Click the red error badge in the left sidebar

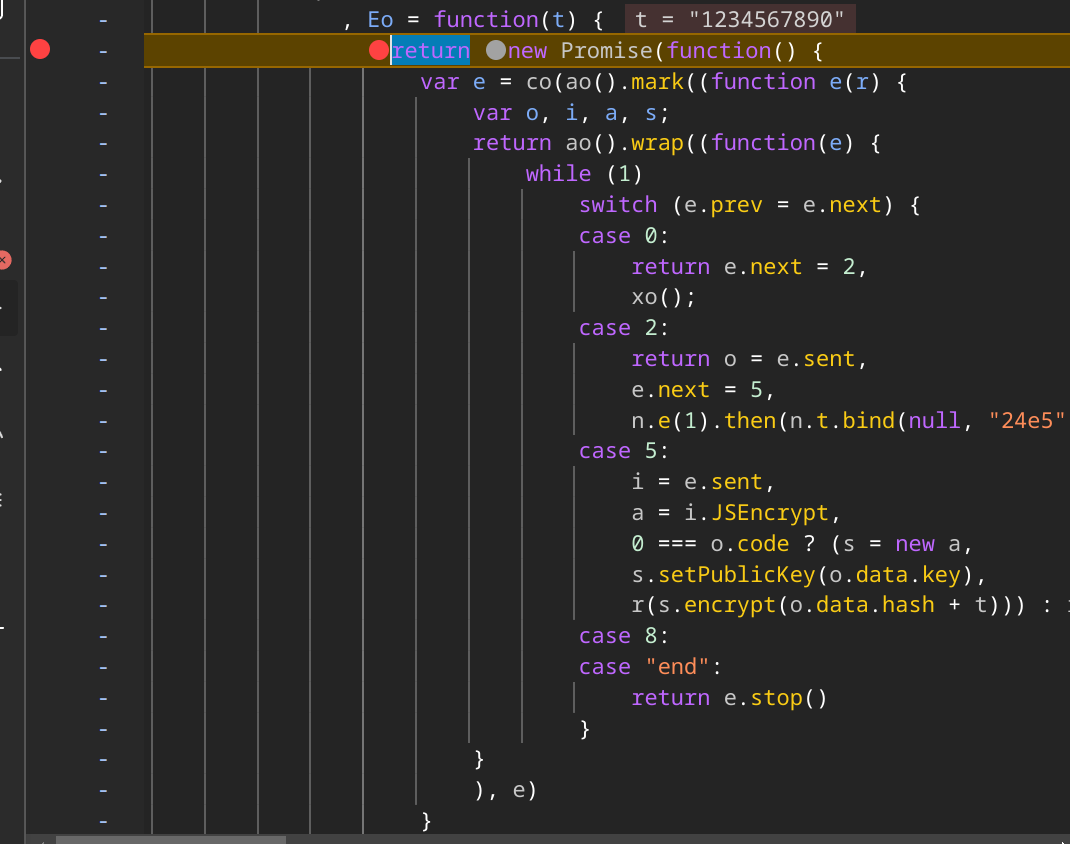coord(3,260)
